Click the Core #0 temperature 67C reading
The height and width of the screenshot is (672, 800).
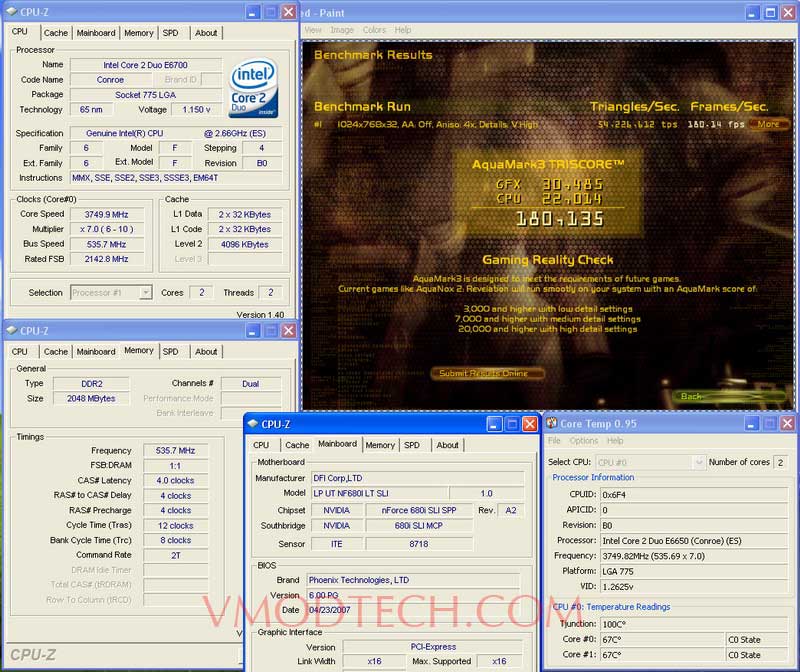point(662,640)
